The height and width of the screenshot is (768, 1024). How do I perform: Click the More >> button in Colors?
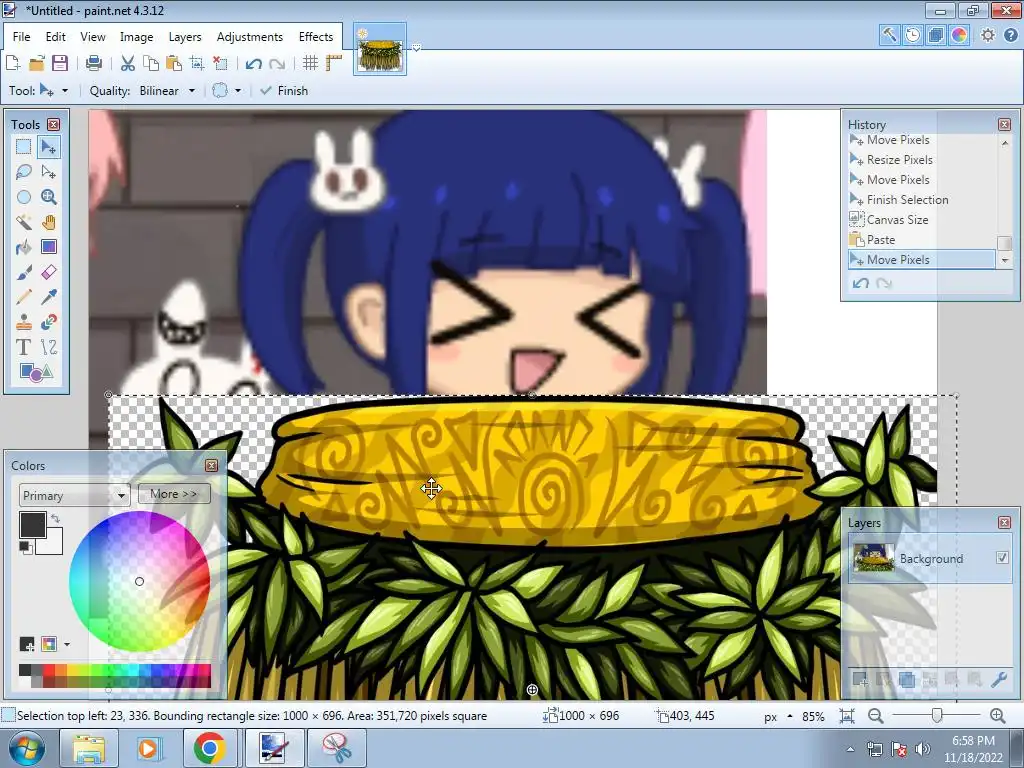click(174, 494)
